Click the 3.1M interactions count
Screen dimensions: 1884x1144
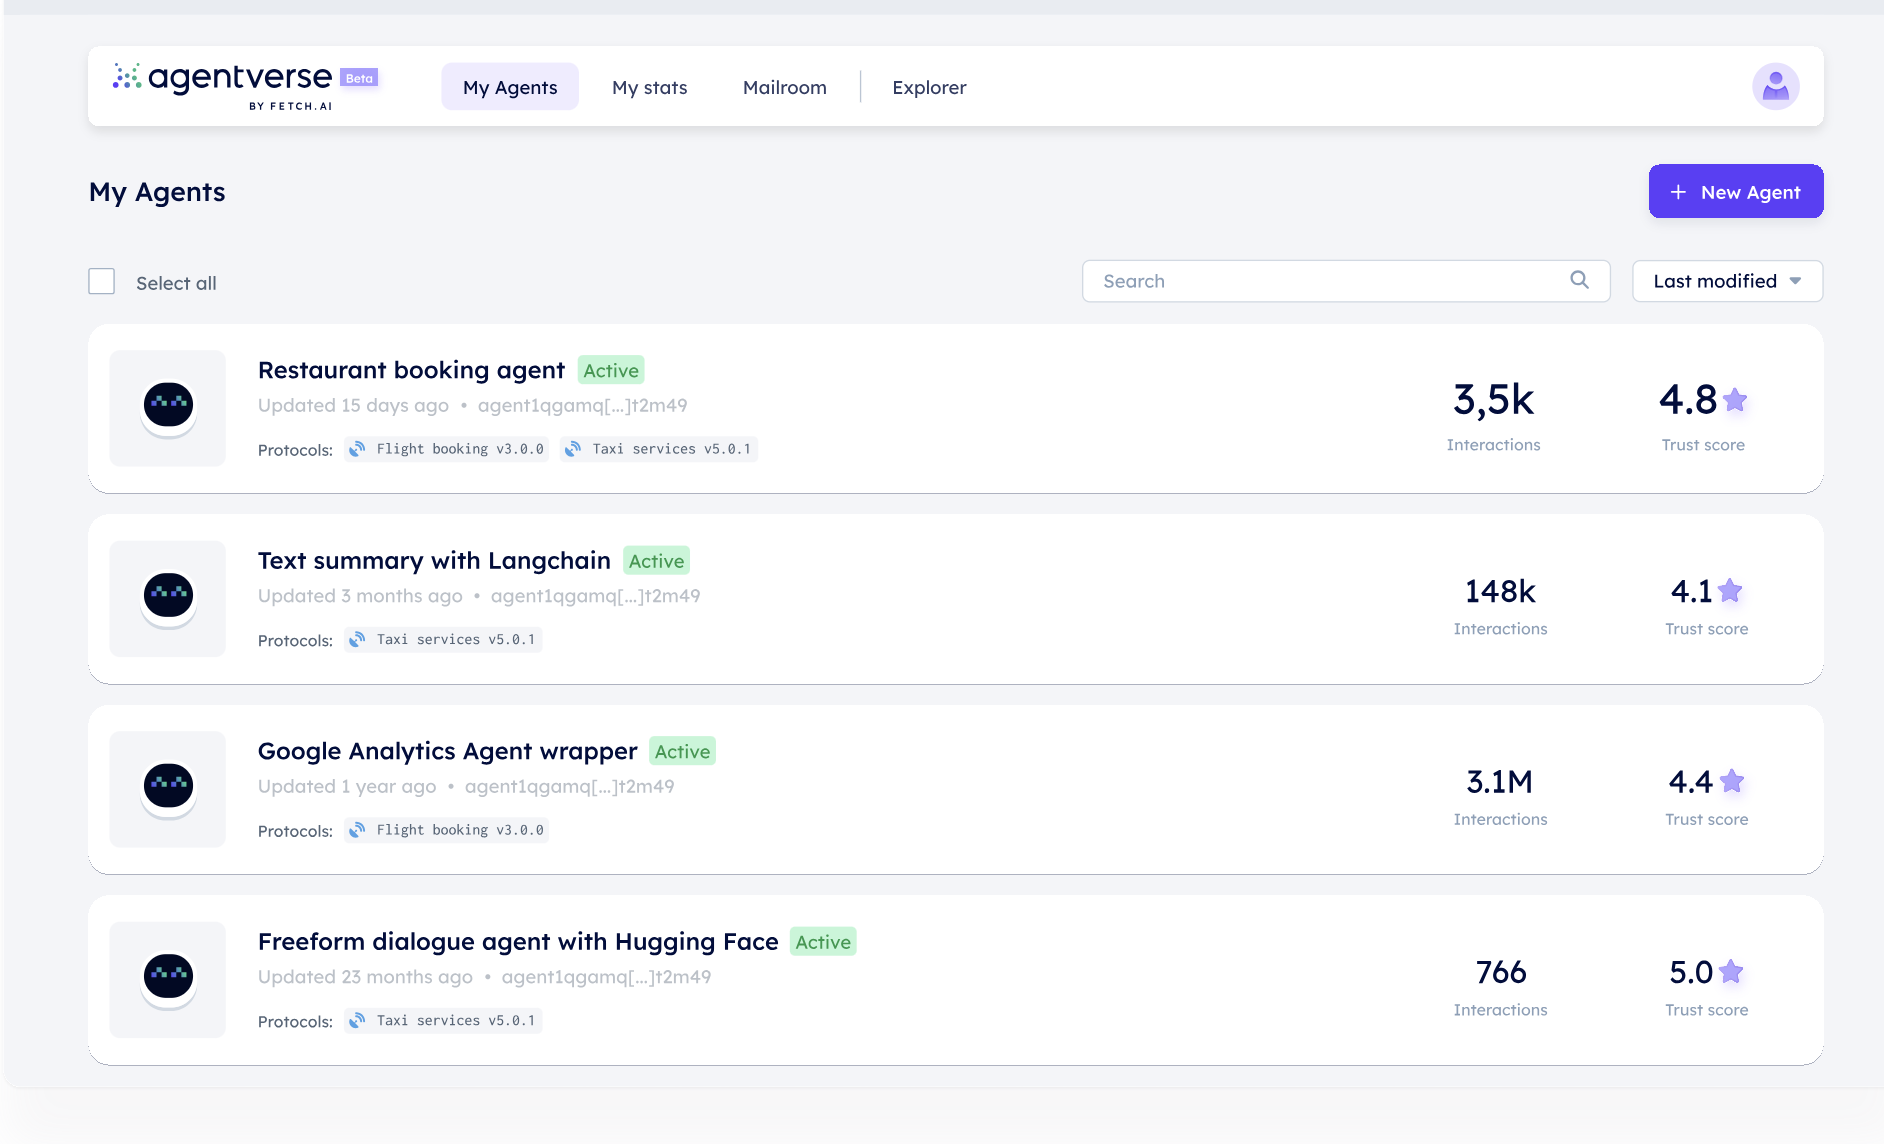pyautogui.click(x=1500, y=781)
